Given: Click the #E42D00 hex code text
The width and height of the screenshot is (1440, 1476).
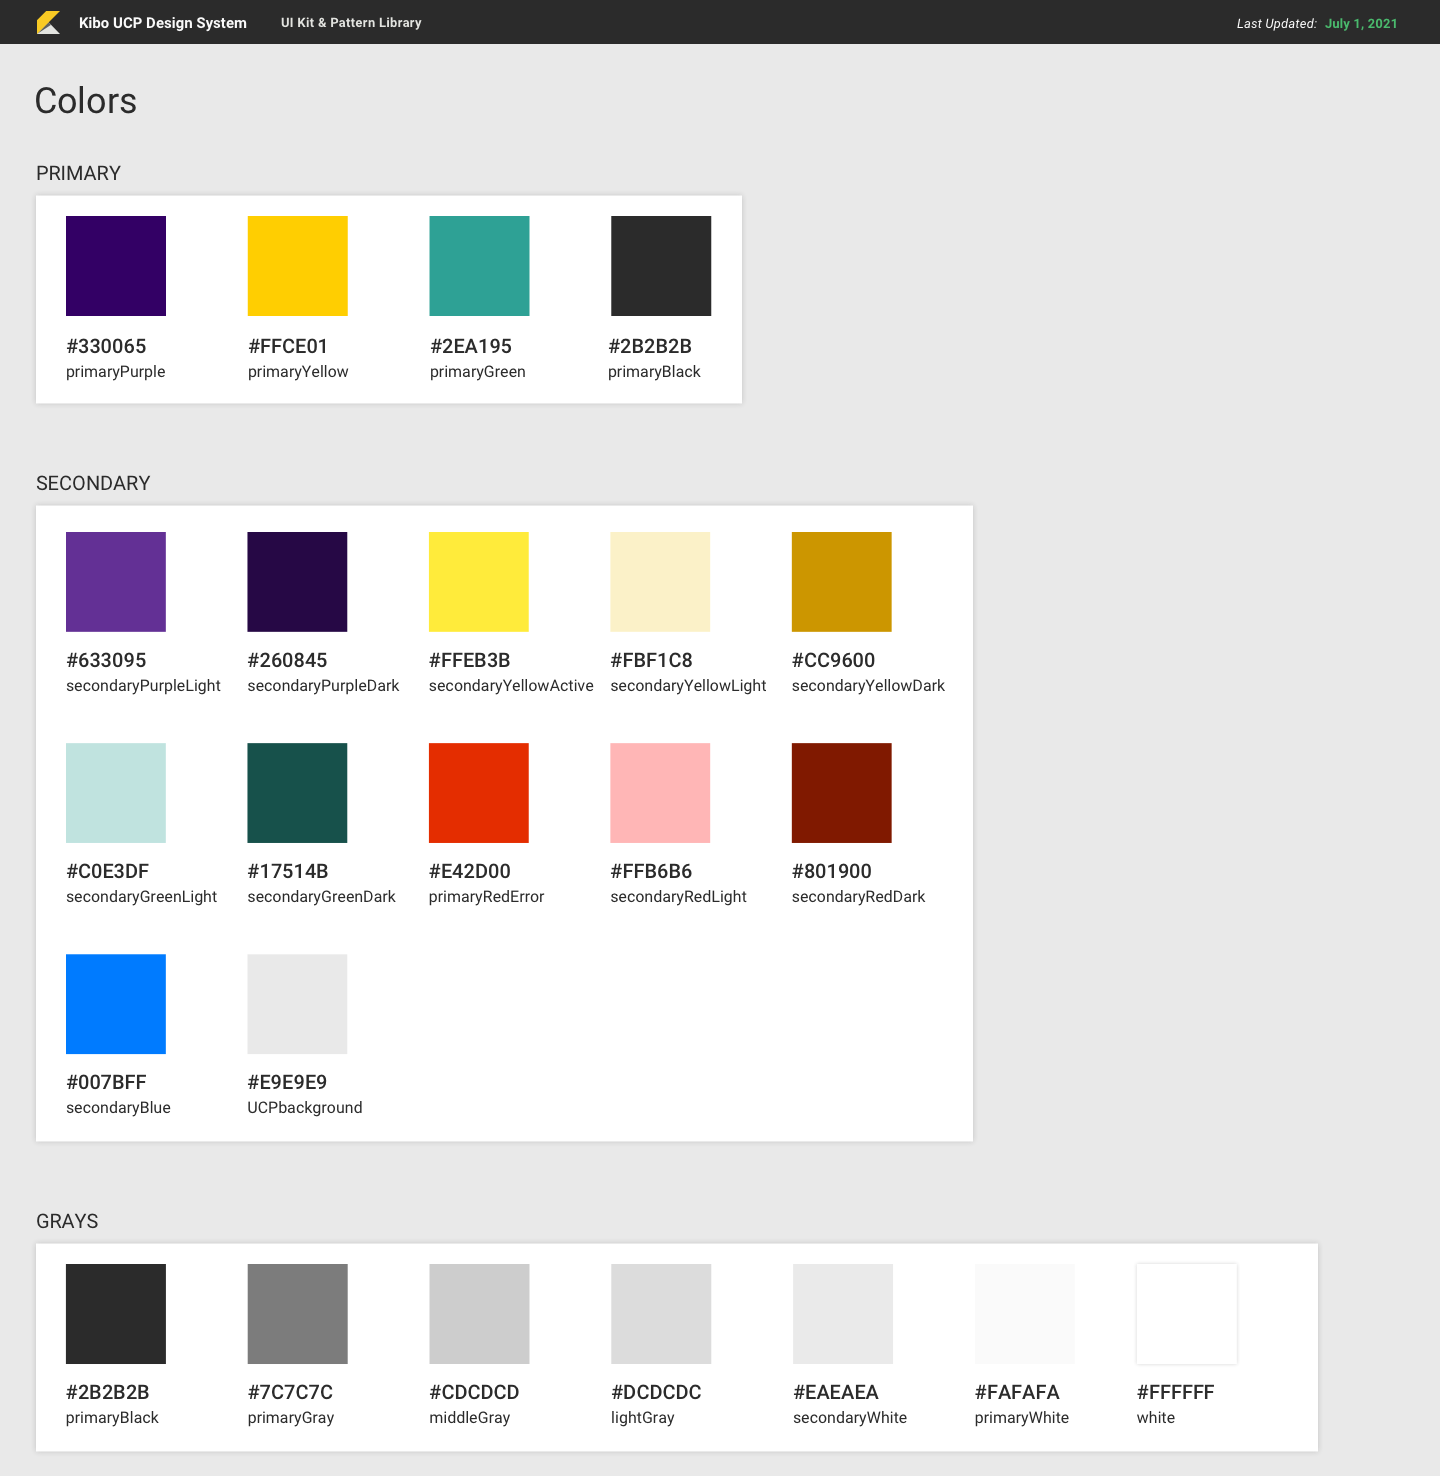Looking at the screenshot, I should click(x=470, y=871).
